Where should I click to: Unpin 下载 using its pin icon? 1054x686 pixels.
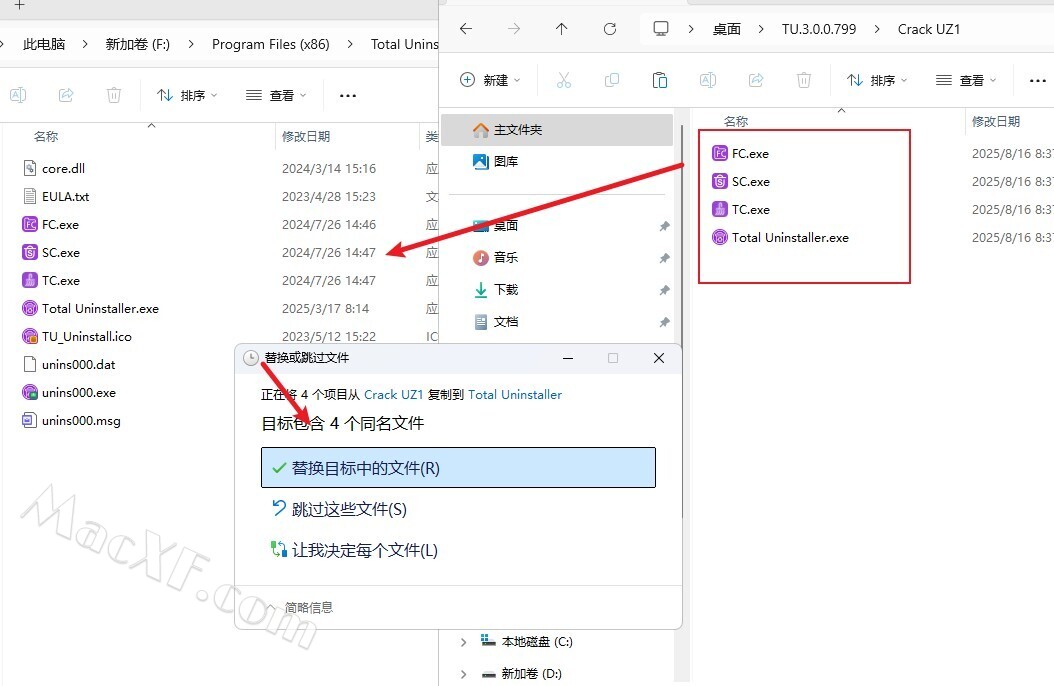664,290
